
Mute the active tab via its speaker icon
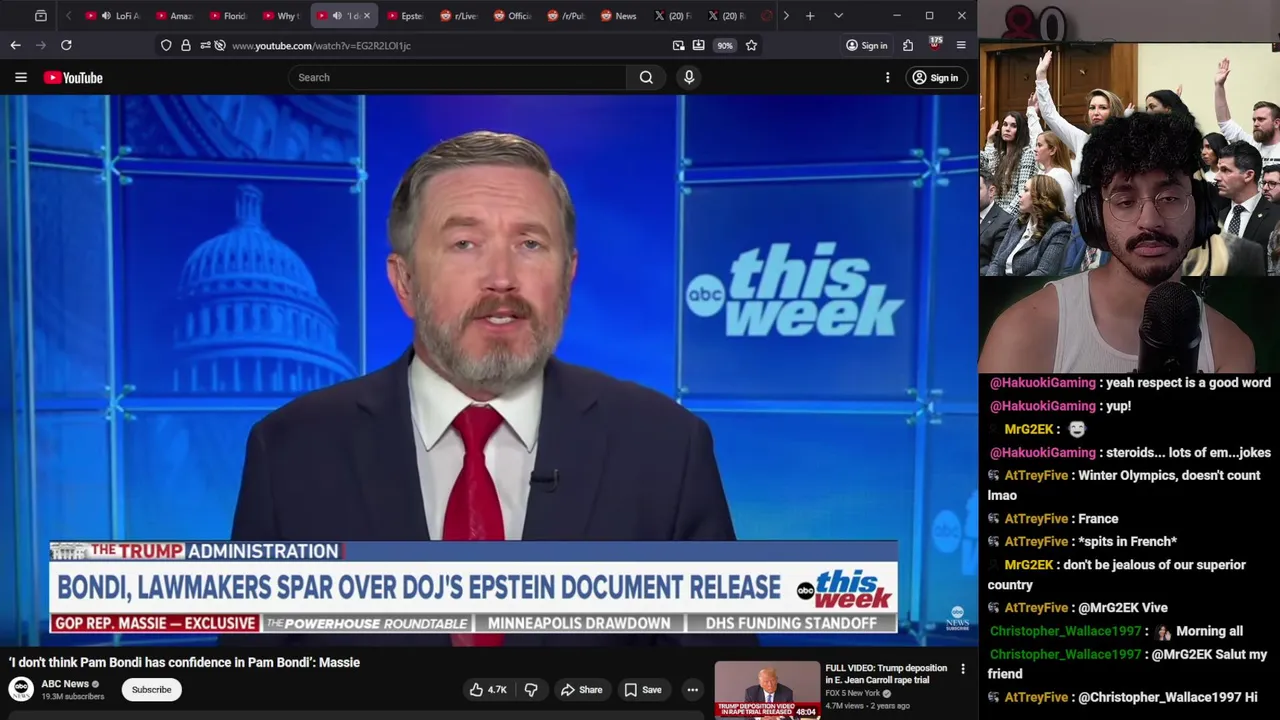tap(337, 16)
